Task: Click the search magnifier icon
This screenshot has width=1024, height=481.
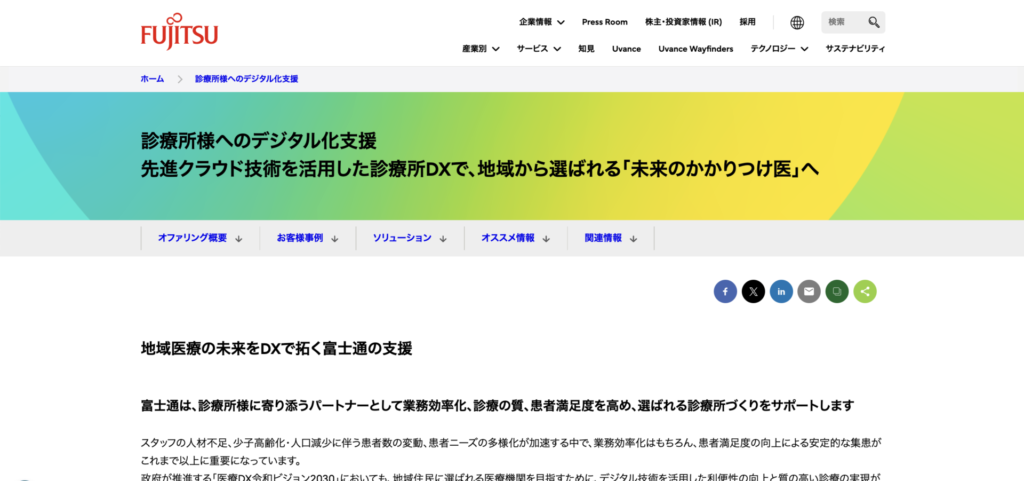Action: point(874,22)
